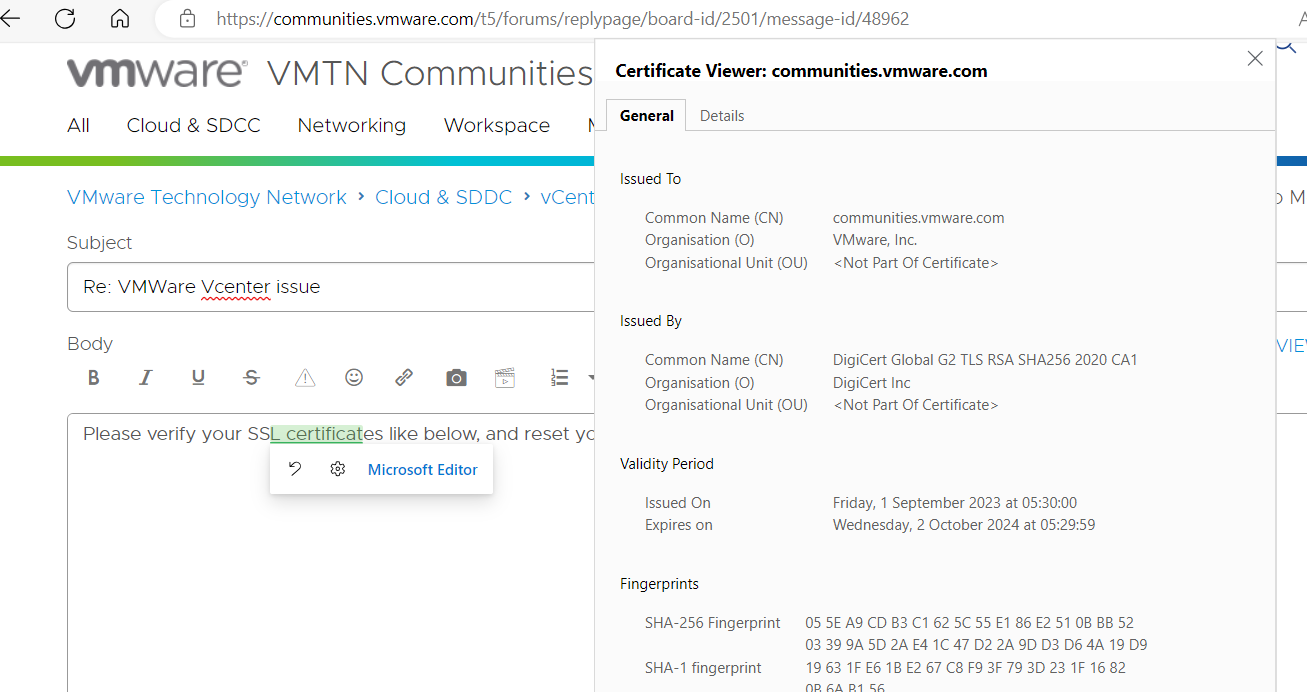This screenshot has height=692, width=1307.
Task: Switch to the Details tab
Action: tap(722, 115)
